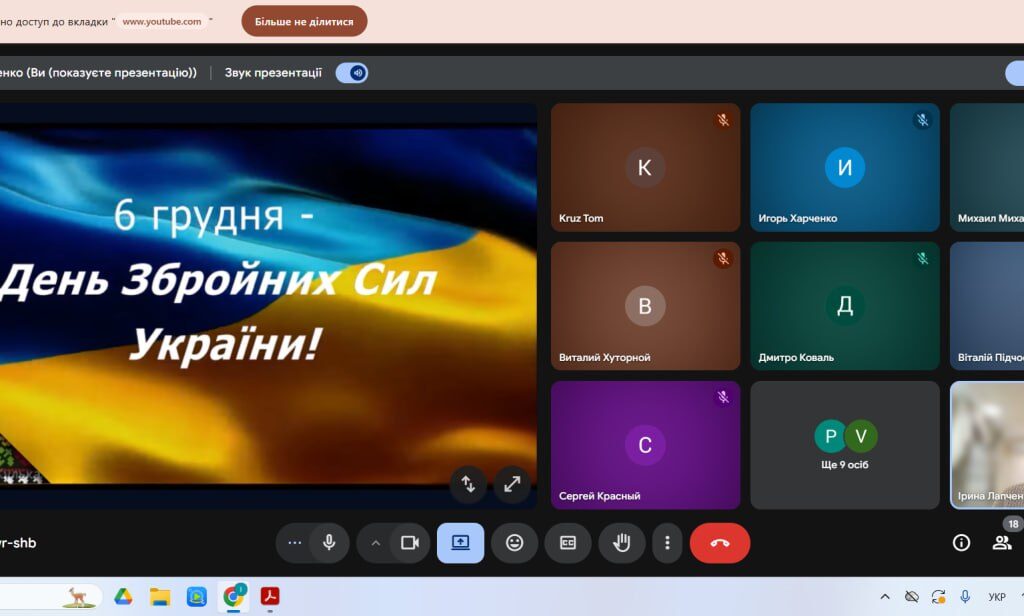Image resolution: width=1024 pixels, height=616 pixels.
Task: Open the microphone audio settings dots
Action: (294, 543)
